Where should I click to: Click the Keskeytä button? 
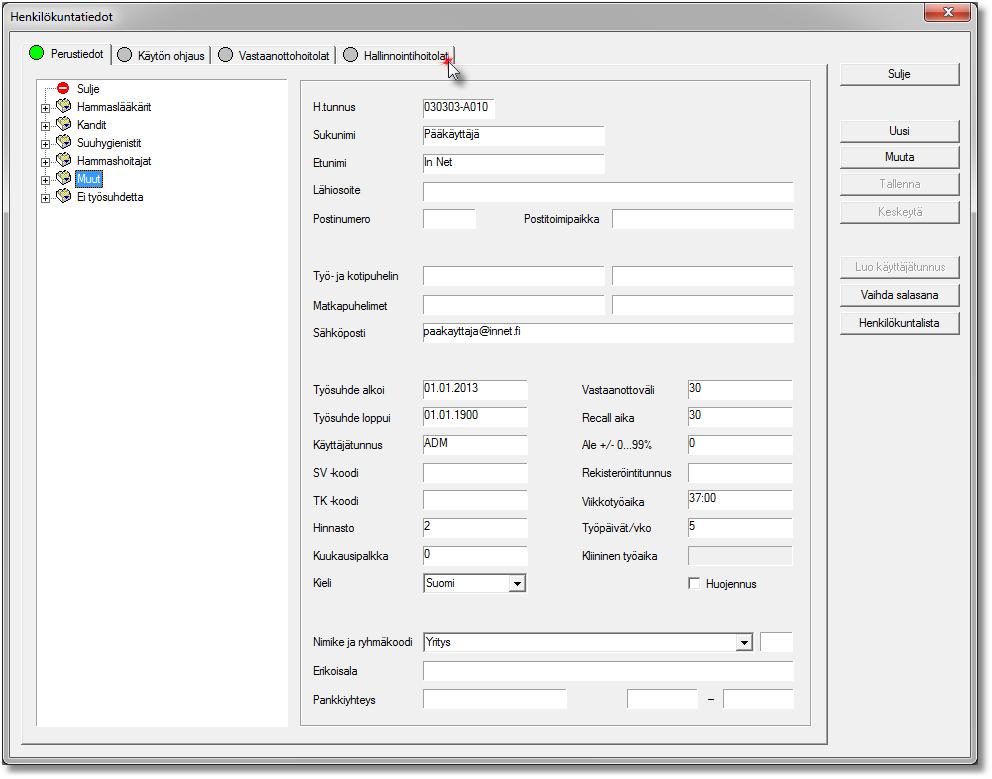[899, 212]
